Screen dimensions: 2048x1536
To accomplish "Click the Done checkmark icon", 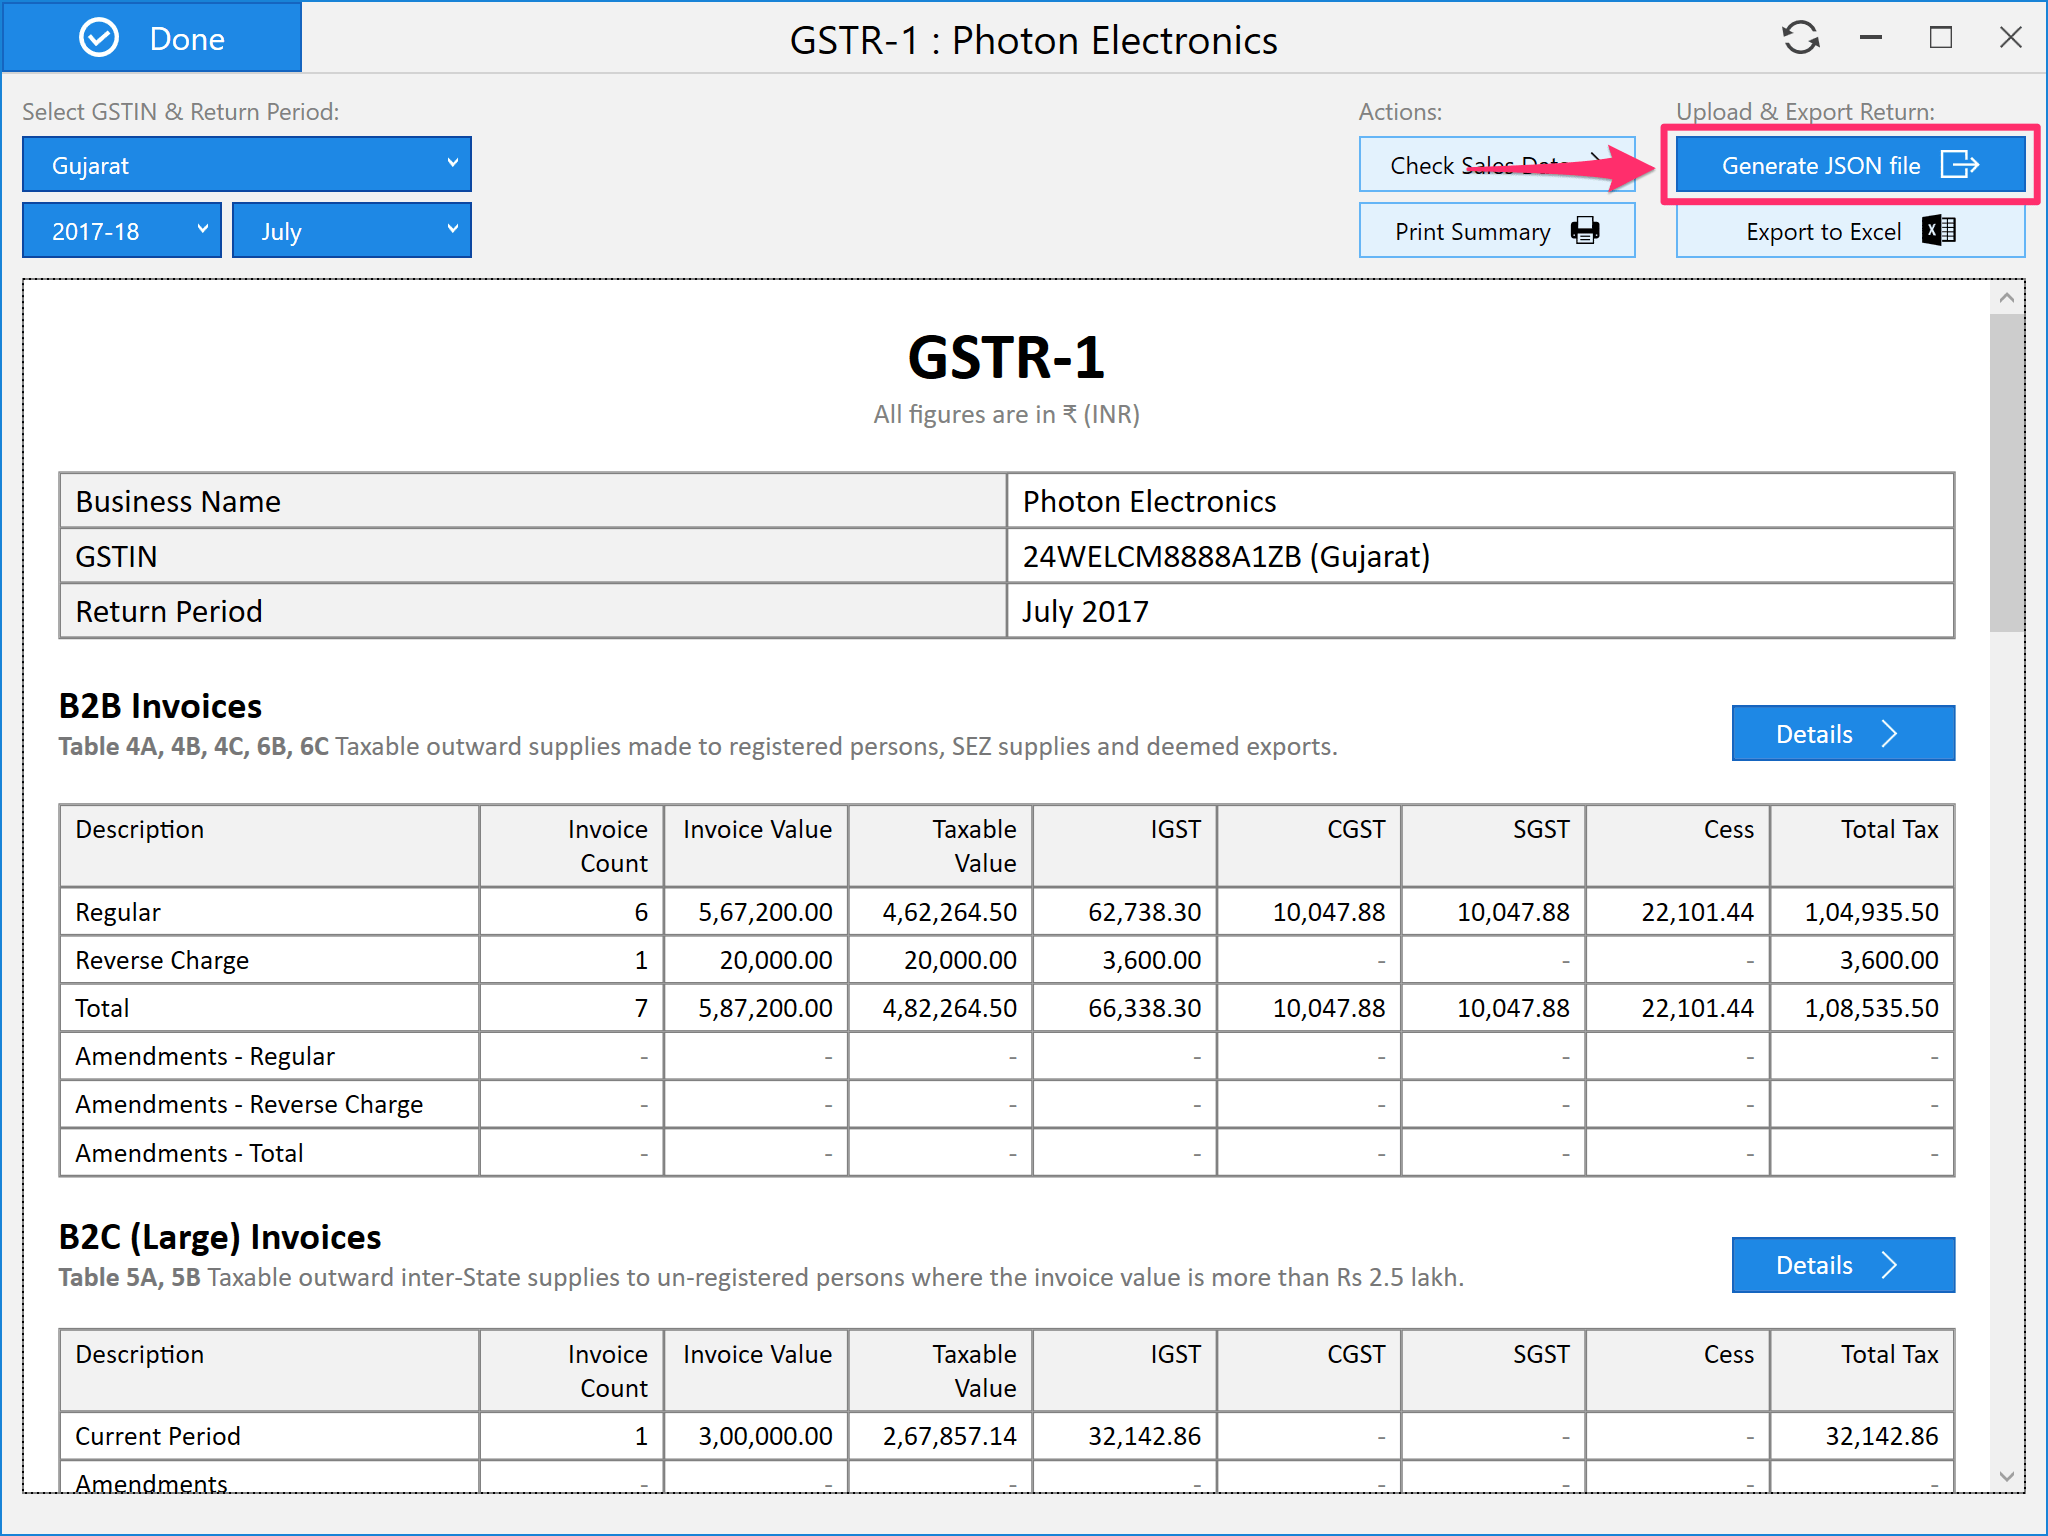I will pyautogui.click(x=99, y=39).
